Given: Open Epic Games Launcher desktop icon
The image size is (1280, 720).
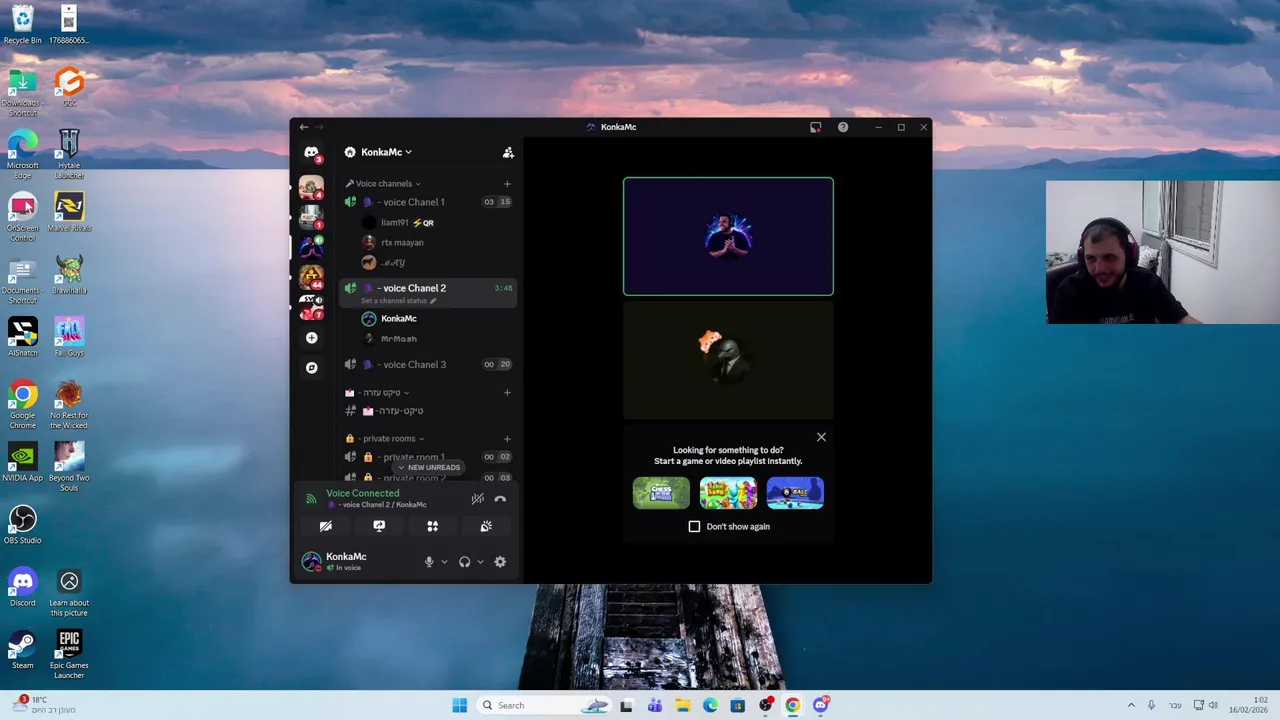Looking at the screenshot, I should 69,654.
